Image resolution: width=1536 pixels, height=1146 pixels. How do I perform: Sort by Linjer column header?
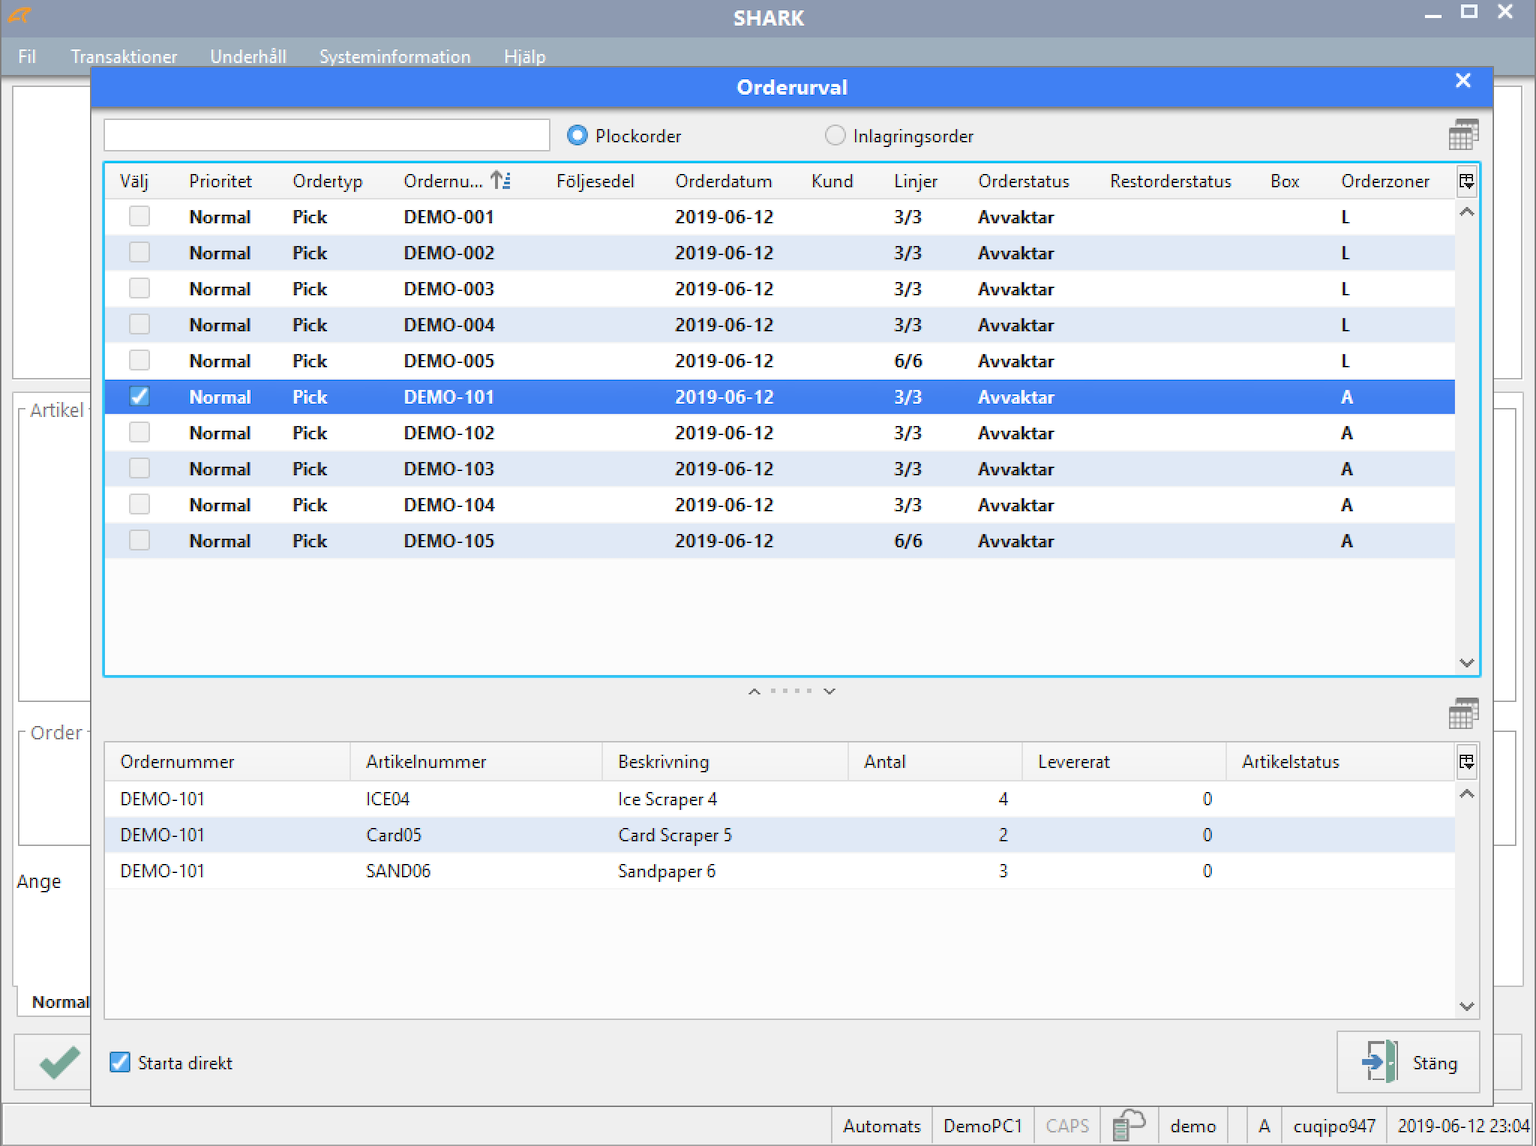915,181
